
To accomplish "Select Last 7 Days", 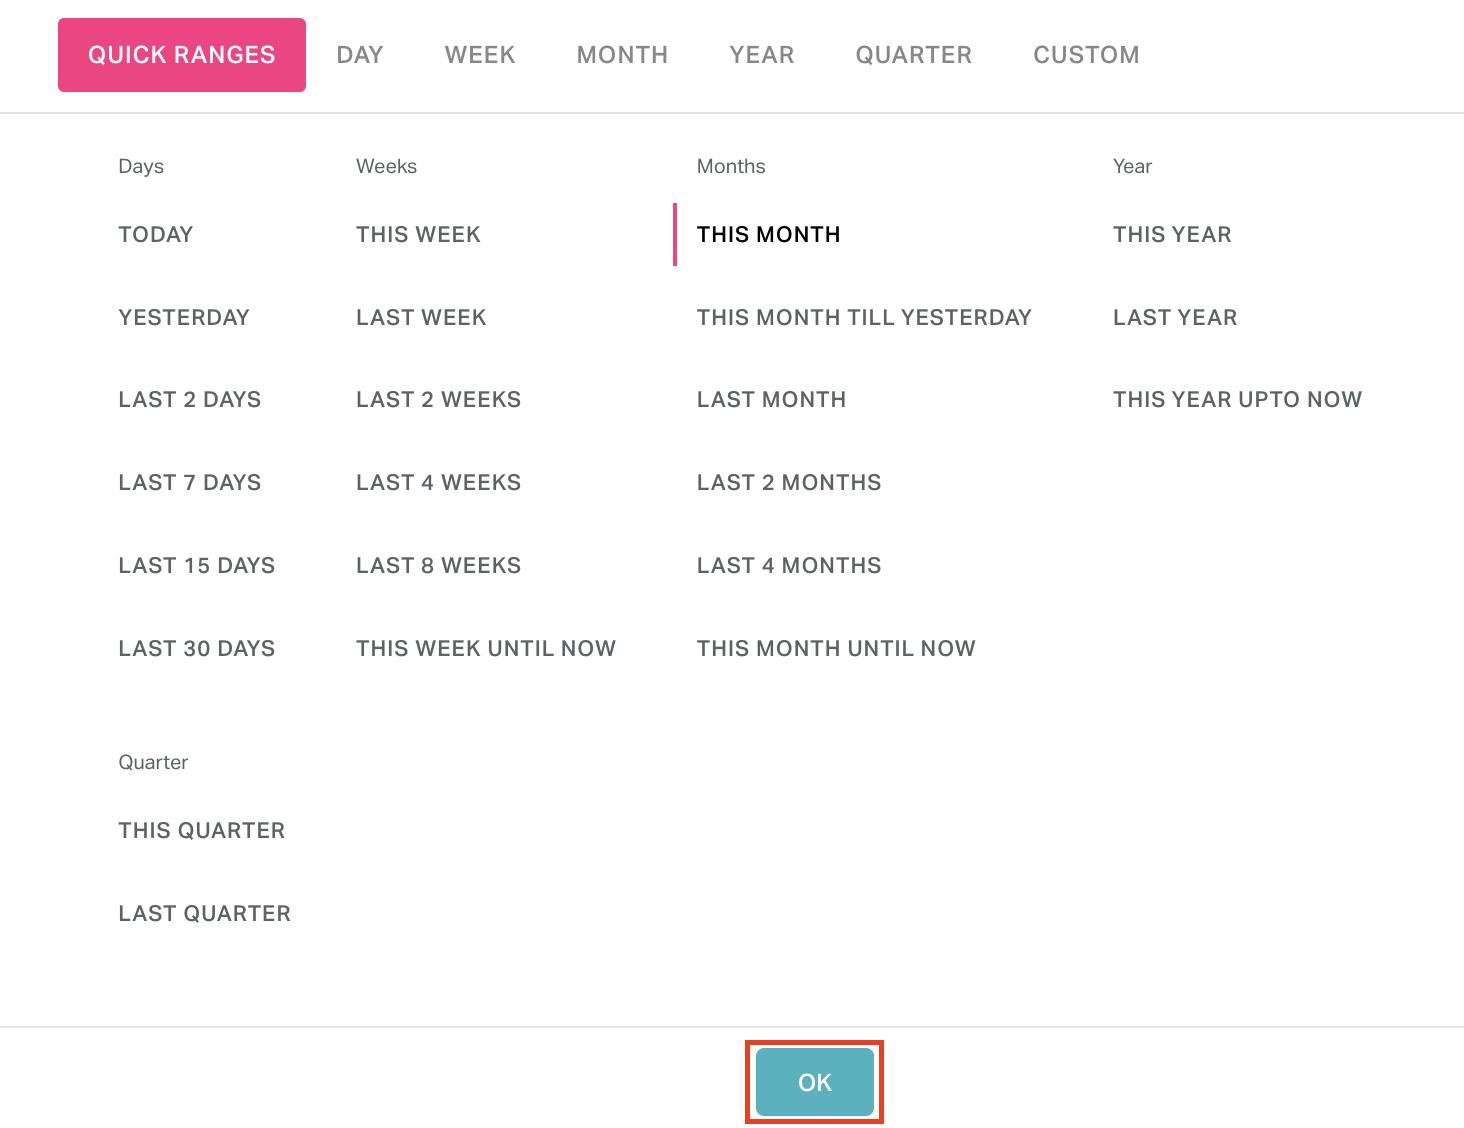I will coord(190,482).
